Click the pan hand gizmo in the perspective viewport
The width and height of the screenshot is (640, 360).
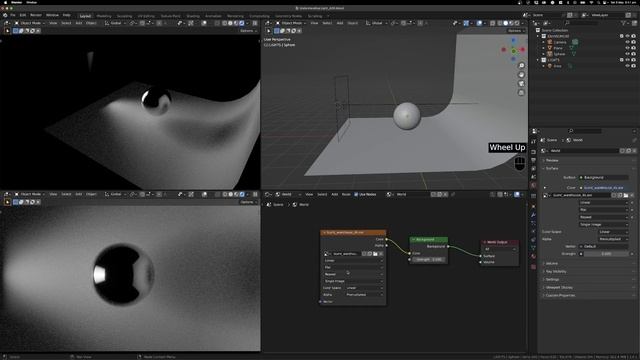click(x=521, y=75)
